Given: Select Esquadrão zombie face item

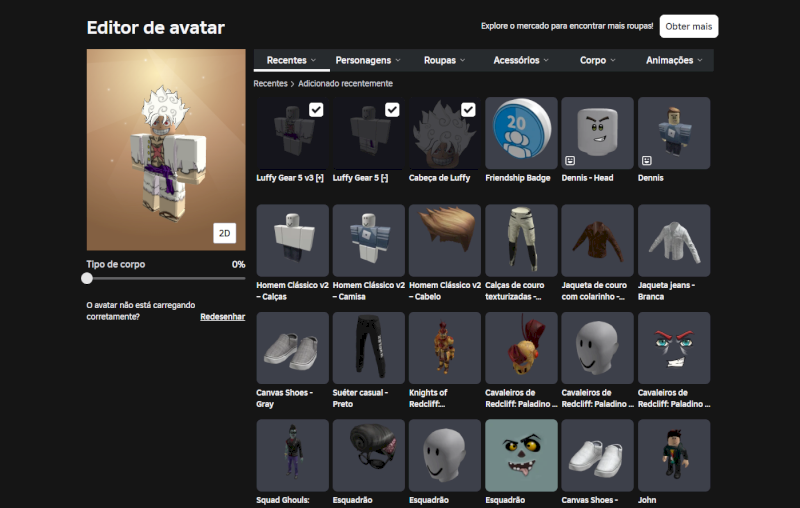Looking at the screenshot, I should coord(521,455).
